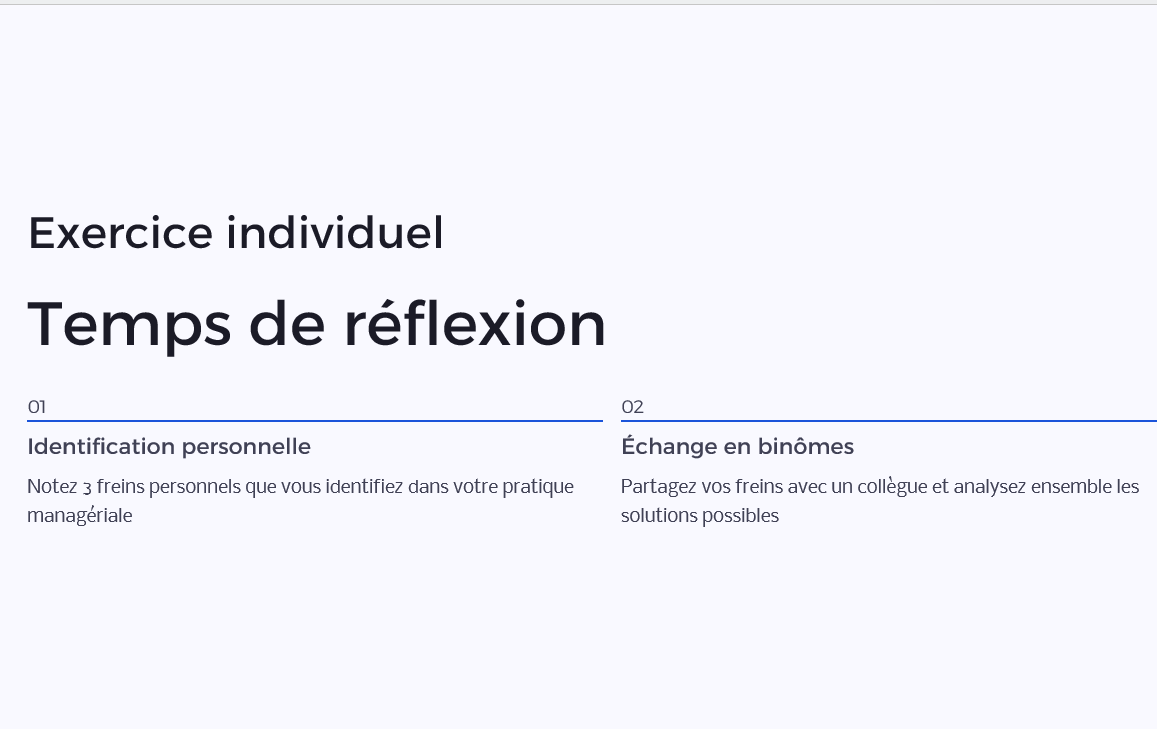1157x729 pixels.
Task: Place cursor on the word "réflexion" in title
Action: click(475, 324)
